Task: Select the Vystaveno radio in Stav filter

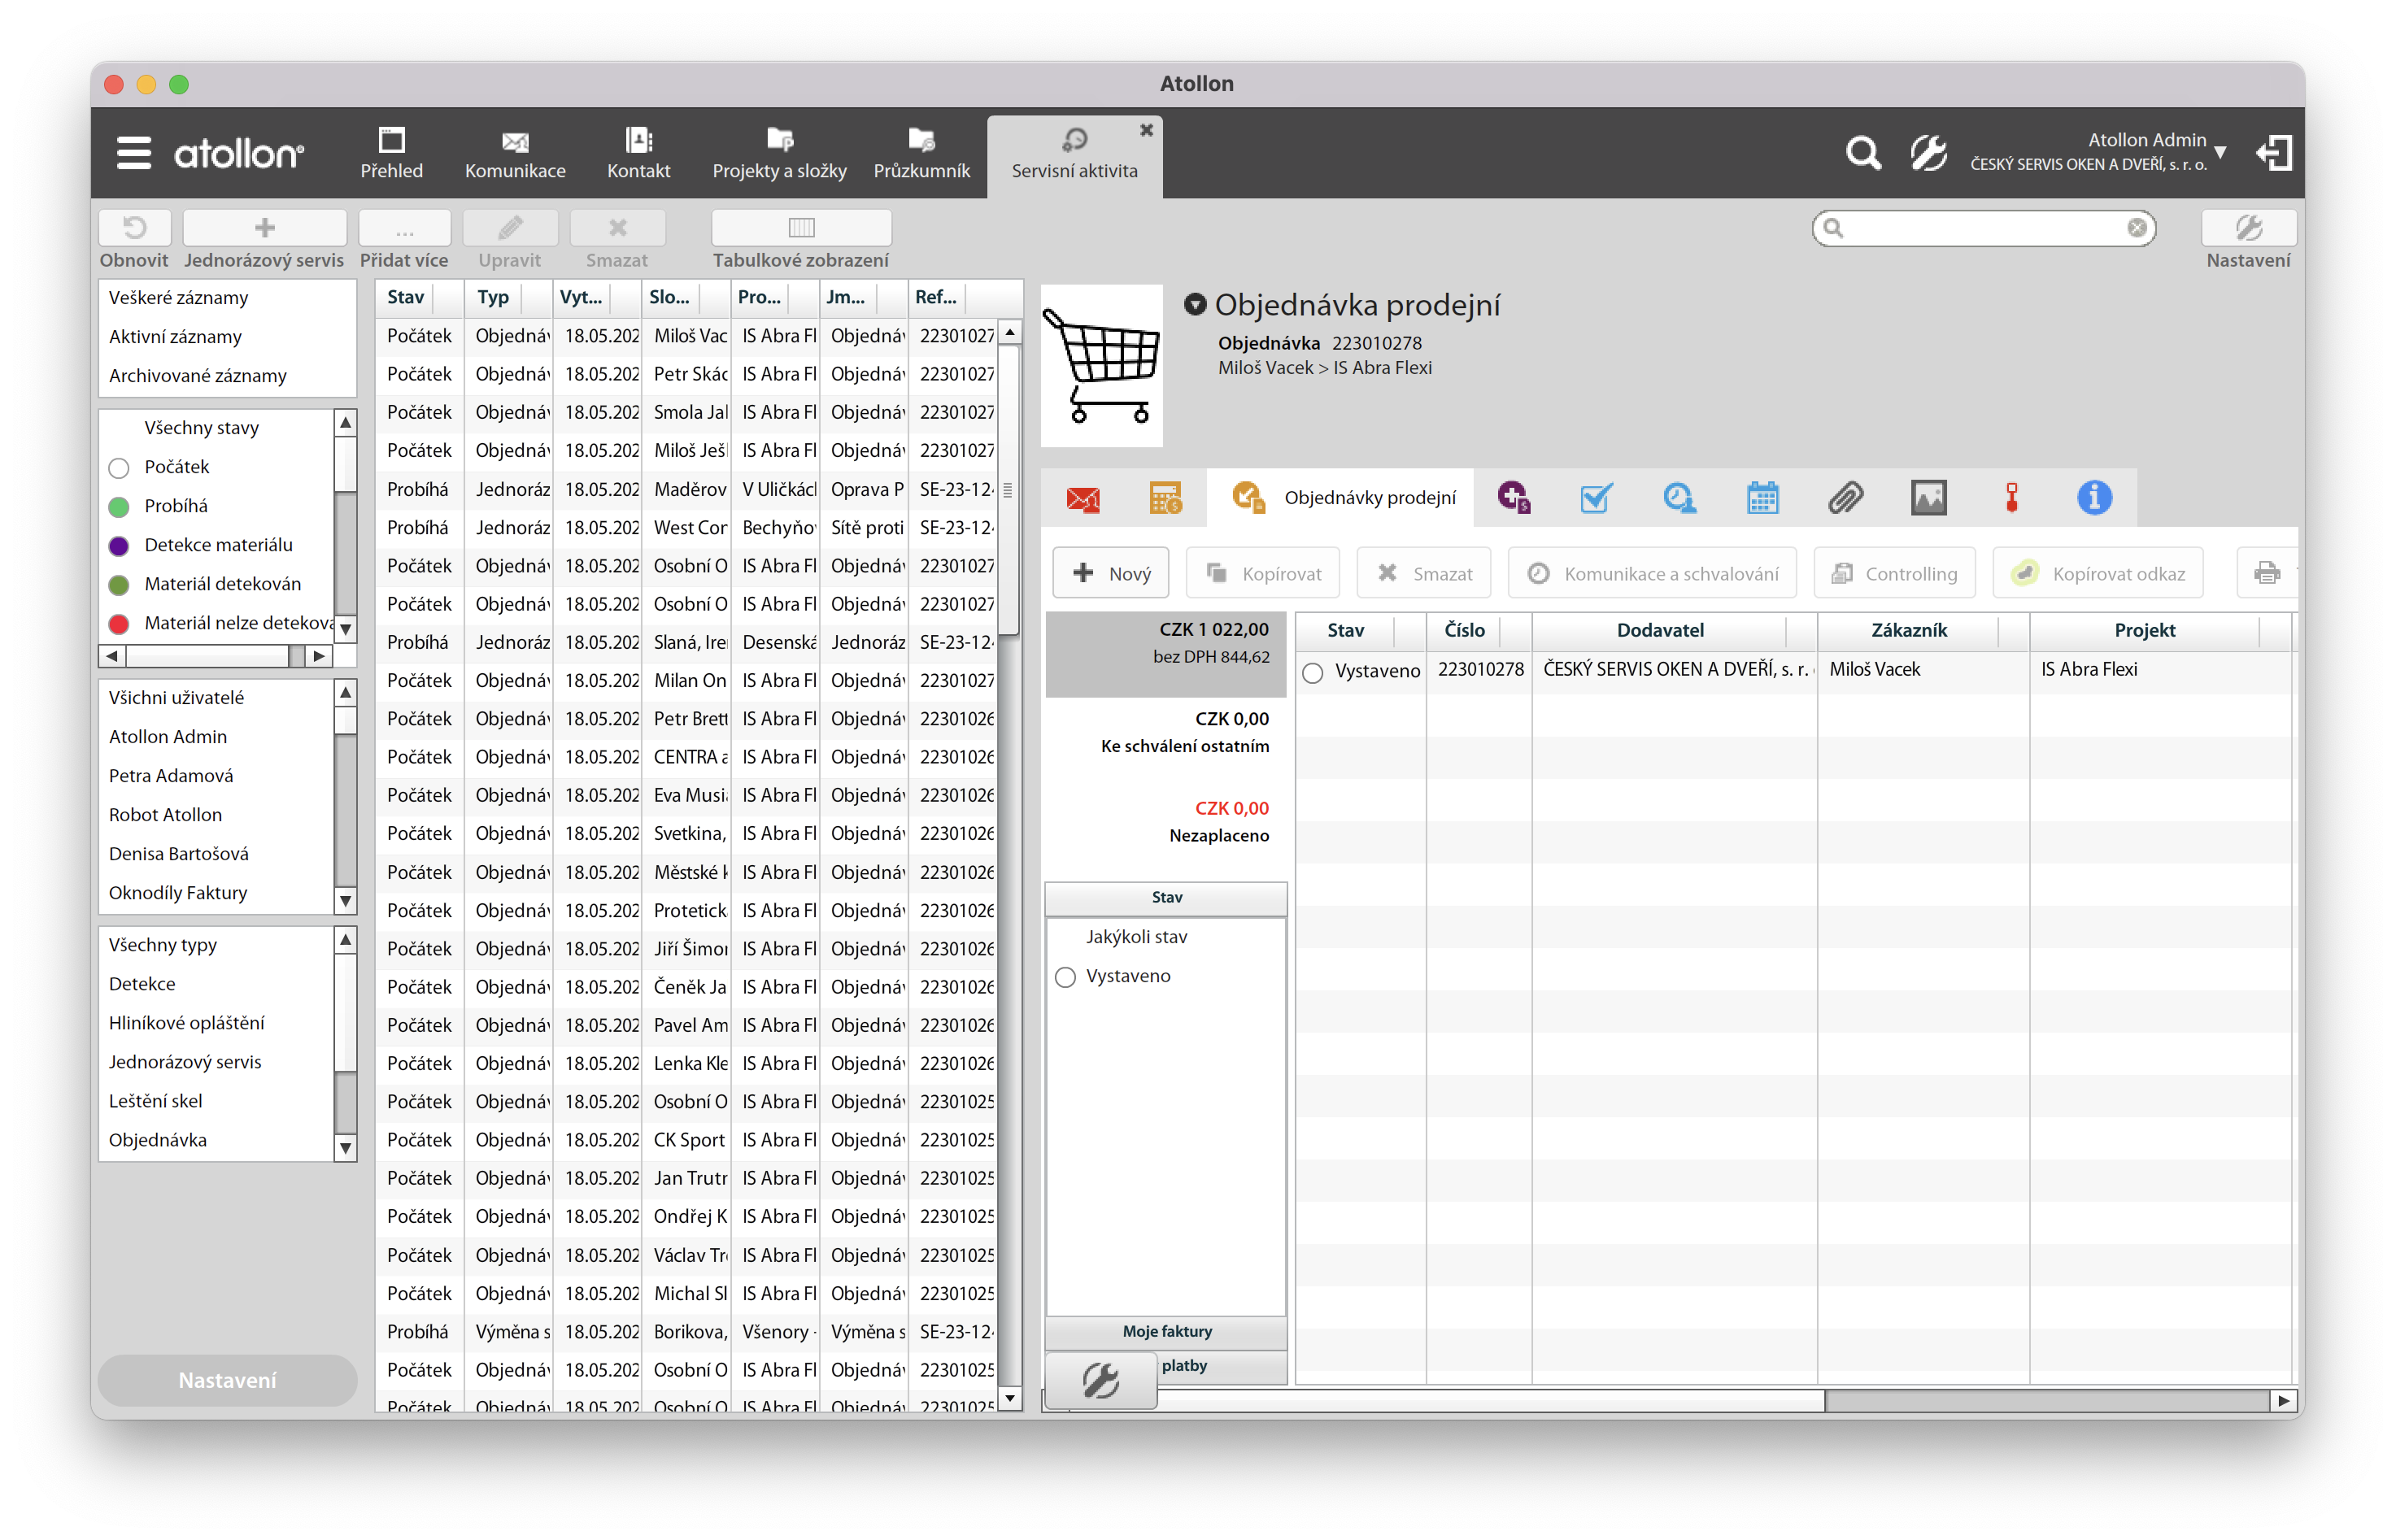Action: pyautogui.click(x=1065, y=977)
